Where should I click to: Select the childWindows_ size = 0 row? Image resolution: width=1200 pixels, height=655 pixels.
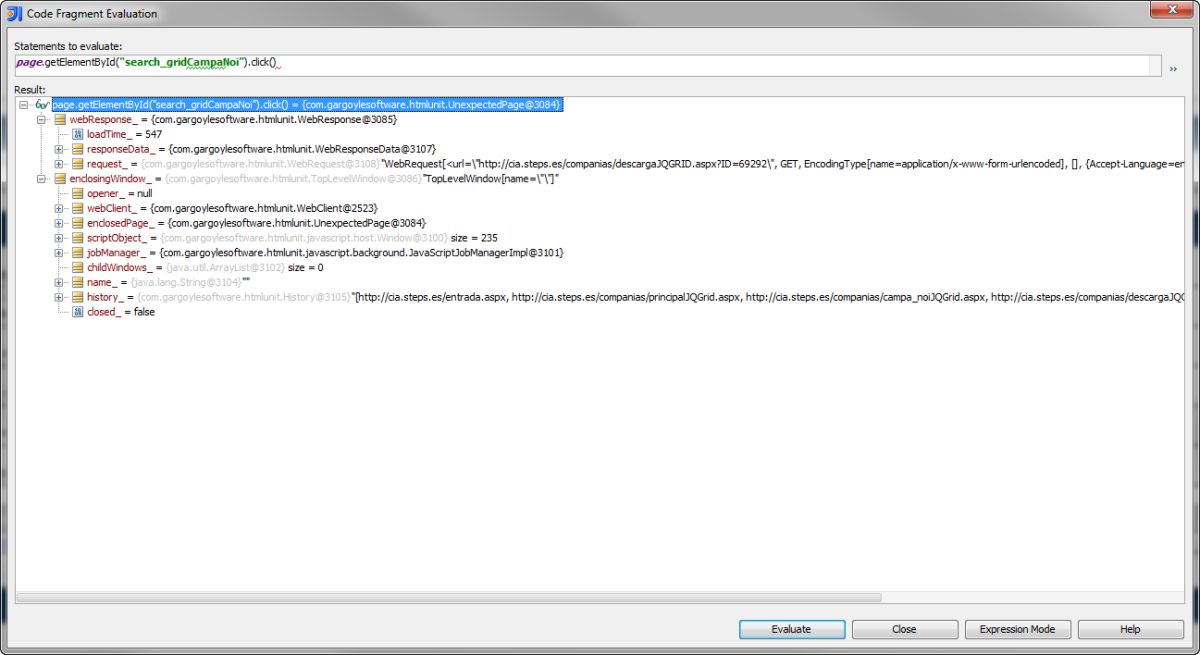click(205, 268)
